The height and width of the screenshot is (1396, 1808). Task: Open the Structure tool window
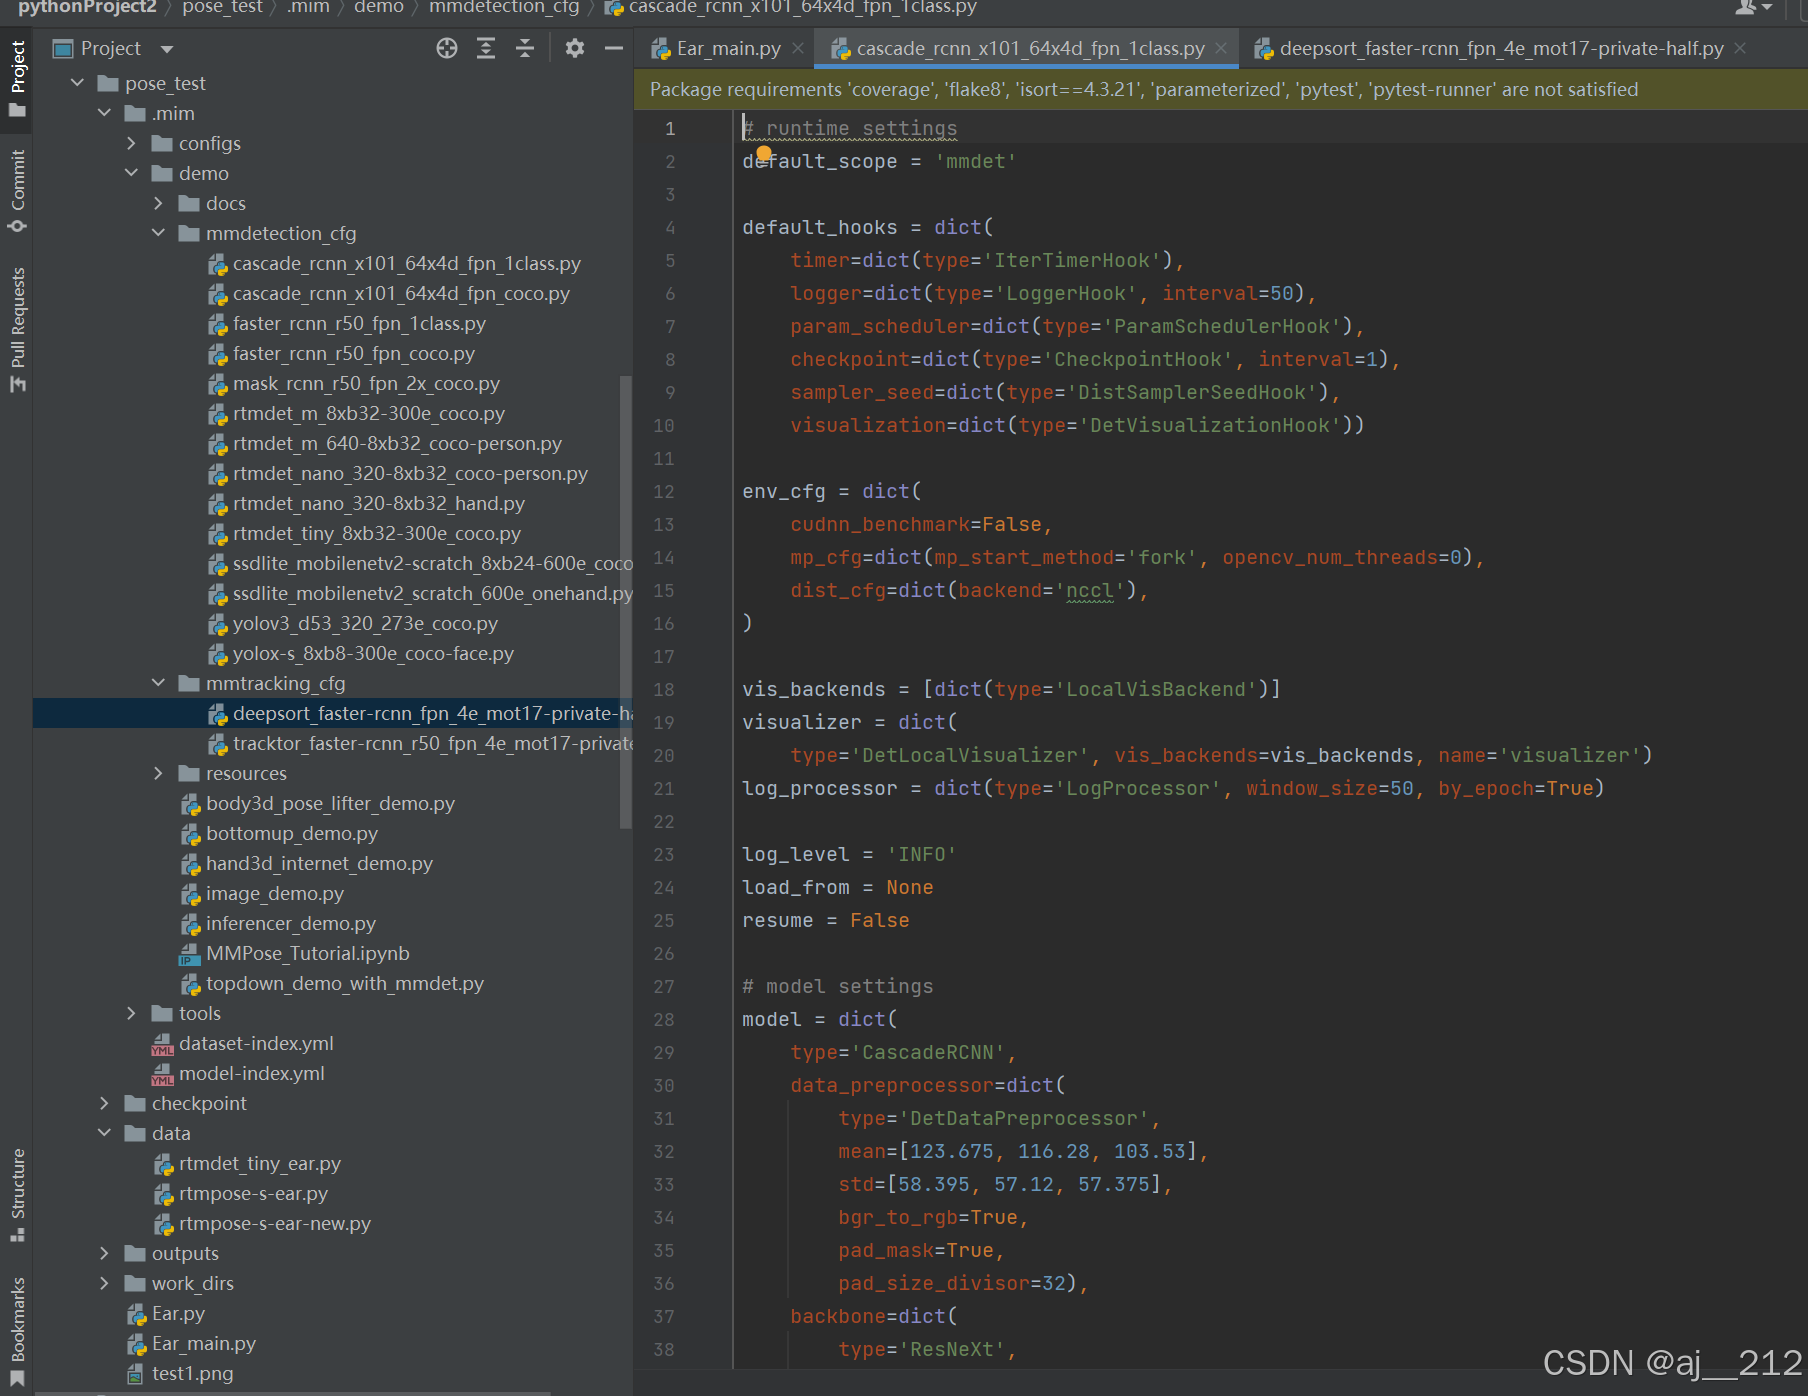[17, 1194]
